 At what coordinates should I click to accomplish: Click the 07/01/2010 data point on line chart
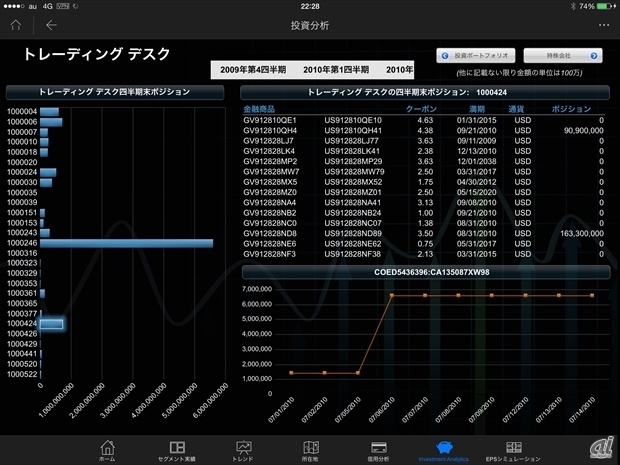[291, 373]
